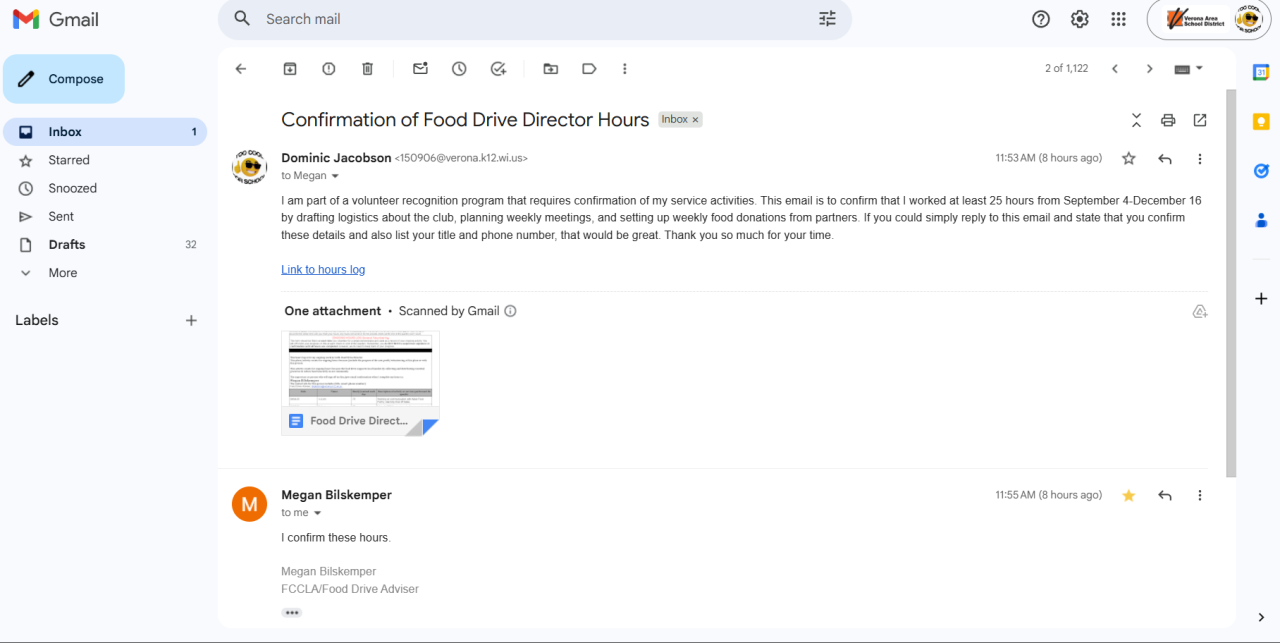Show trimmed content in Megan's reply

pyautogui.click(x=291, y=612)
